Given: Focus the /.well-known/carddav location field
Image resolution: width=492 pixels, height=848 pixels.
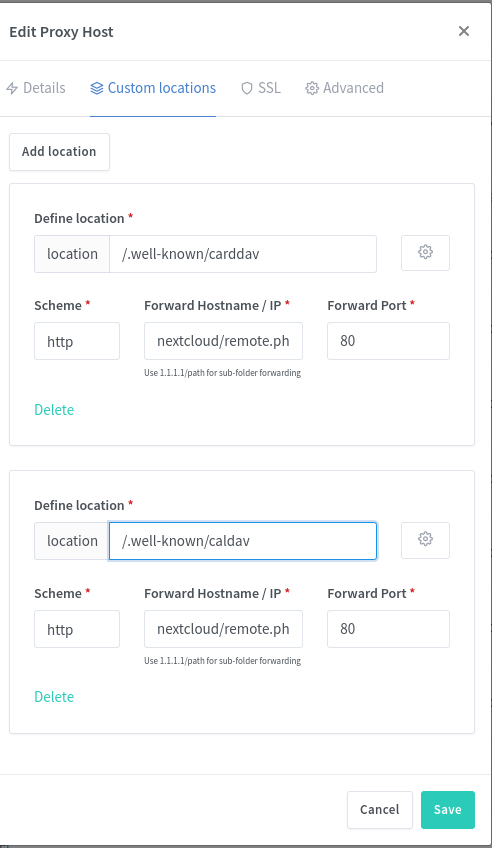Looking at the screenshot, I should pyautogui.click(x=243, y=254).
